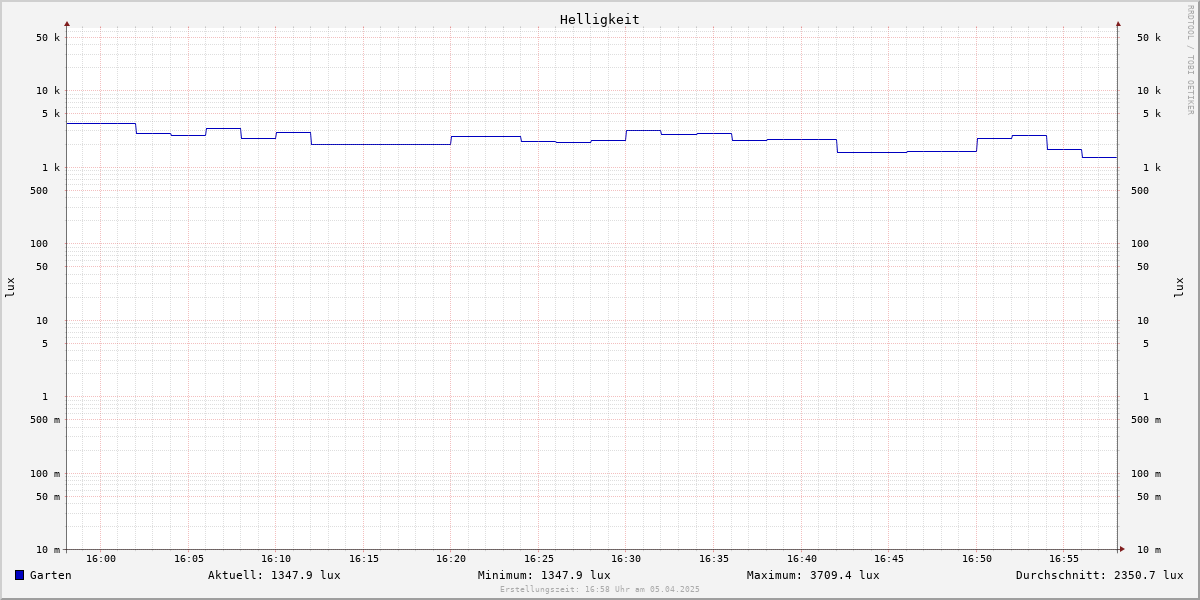Image resolution: width=1200 pixels, height=600 pixels.
Task: Click the 16:20 time axis label
Action: (451, 559)
